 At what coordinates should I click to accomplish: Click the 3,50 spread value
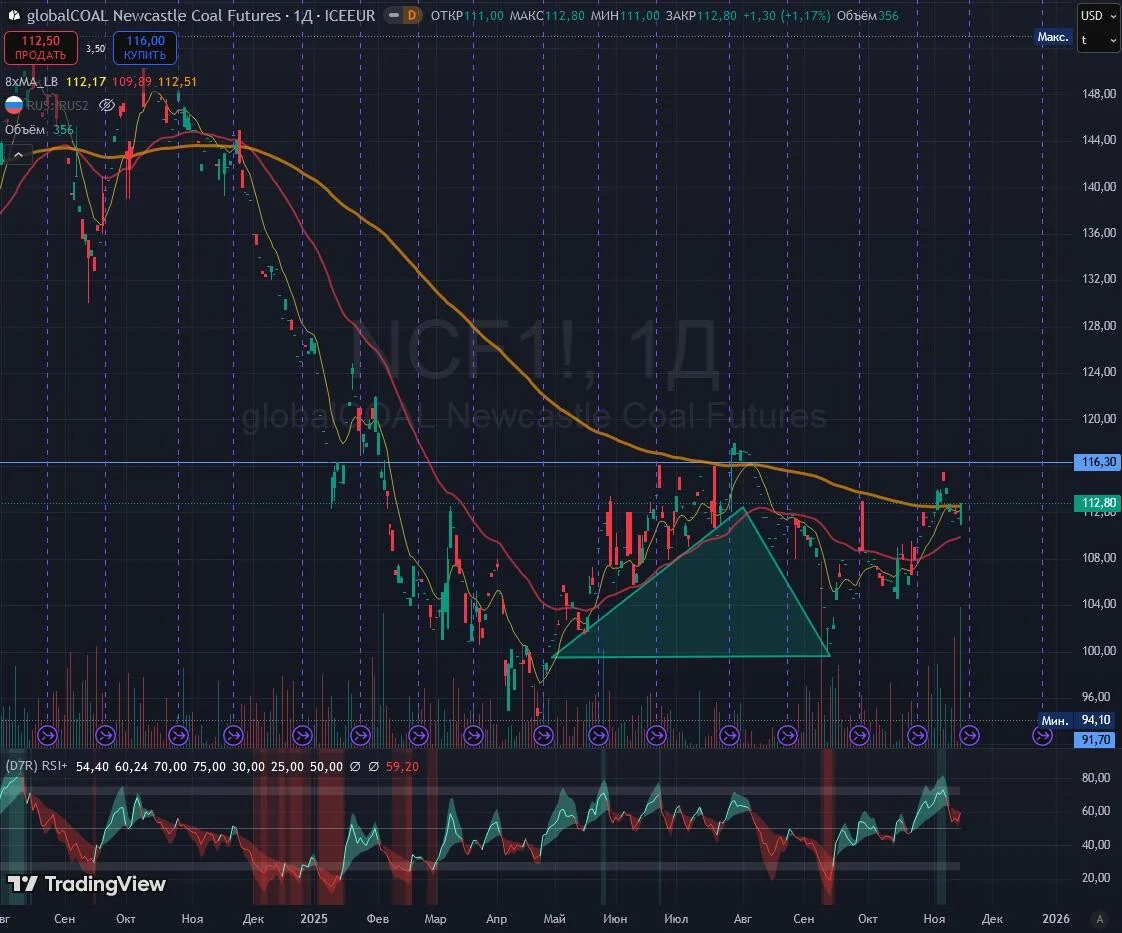coord(95,49)
